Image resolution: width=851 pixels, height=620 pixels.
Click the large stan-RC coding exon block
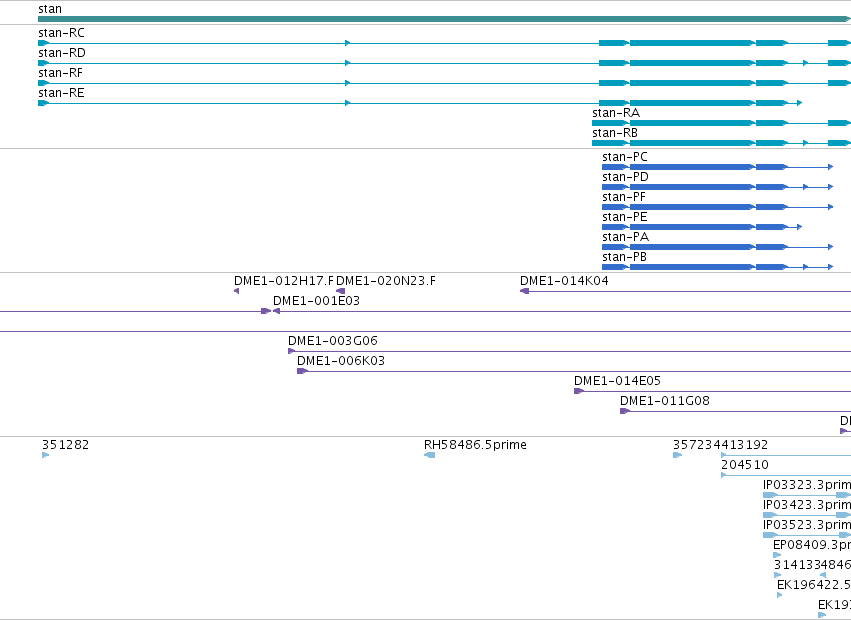click(x=692, y=43)
